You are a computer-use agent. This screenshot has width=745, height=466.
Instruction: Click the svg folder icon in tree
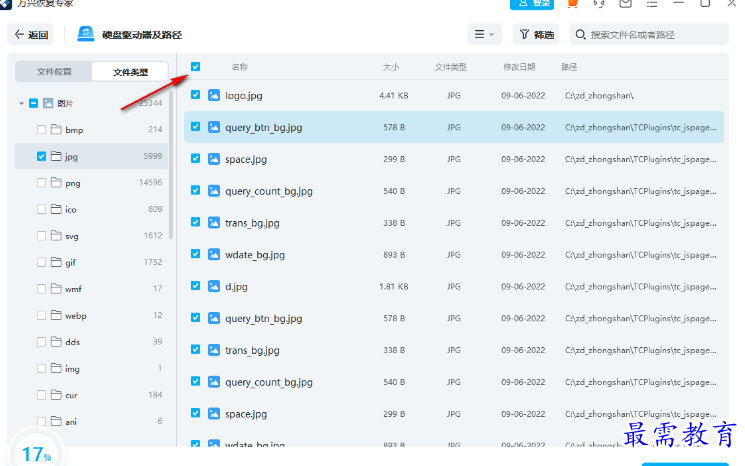click(56, 236)
